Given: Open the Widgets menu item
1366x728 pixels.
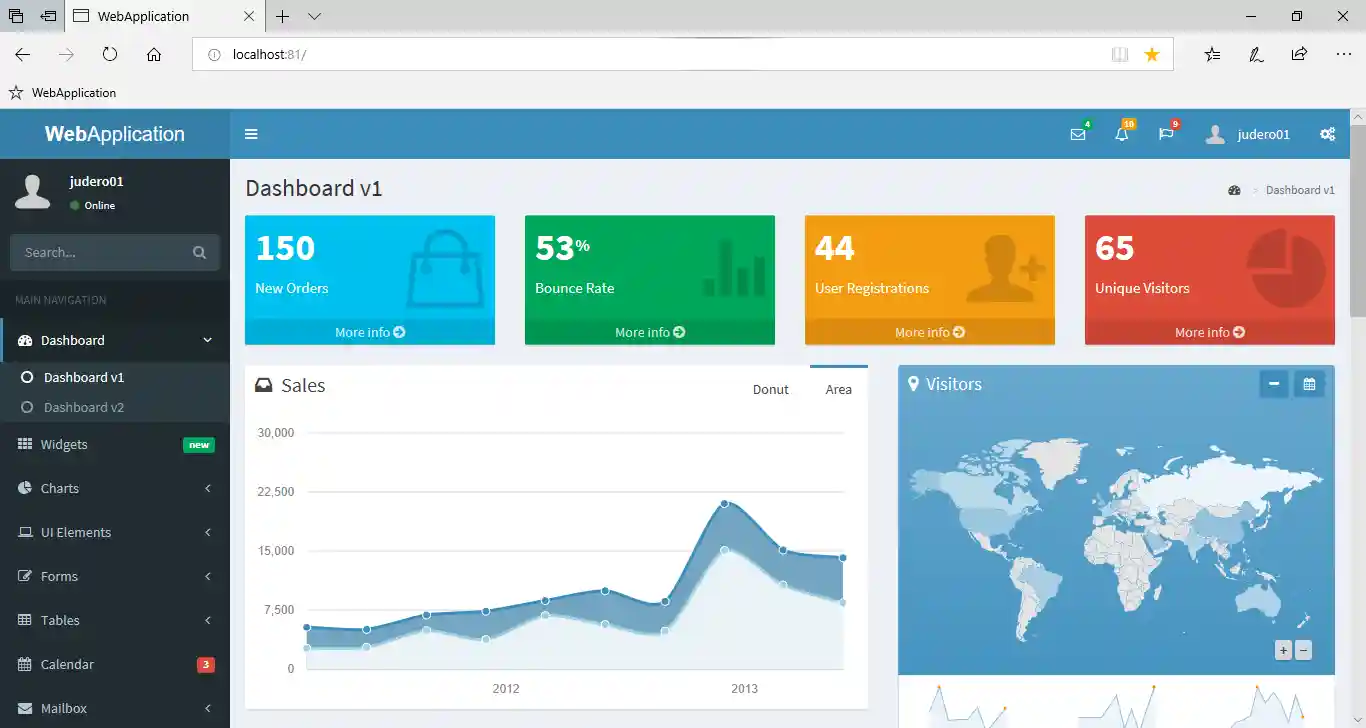Looking at the screenshot, I should (x=115, y=444).
